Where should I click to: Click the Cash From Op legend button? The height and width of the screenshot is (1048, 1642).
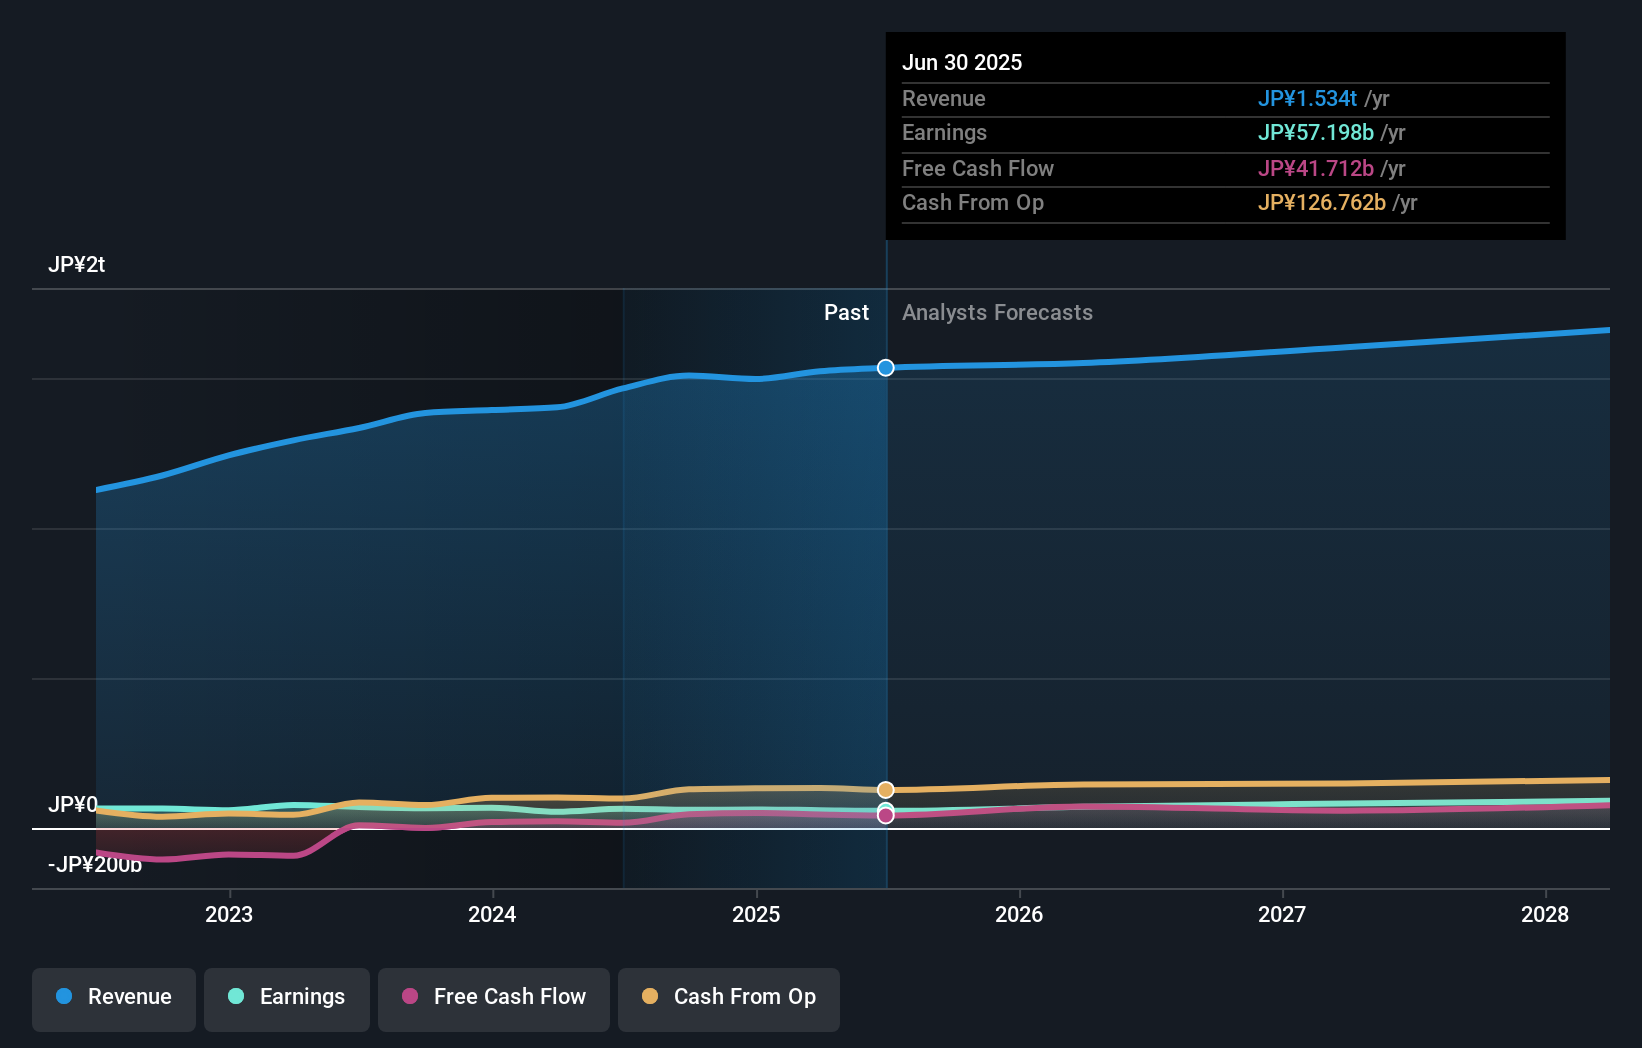pyautogui.click(x=728, y=998)
